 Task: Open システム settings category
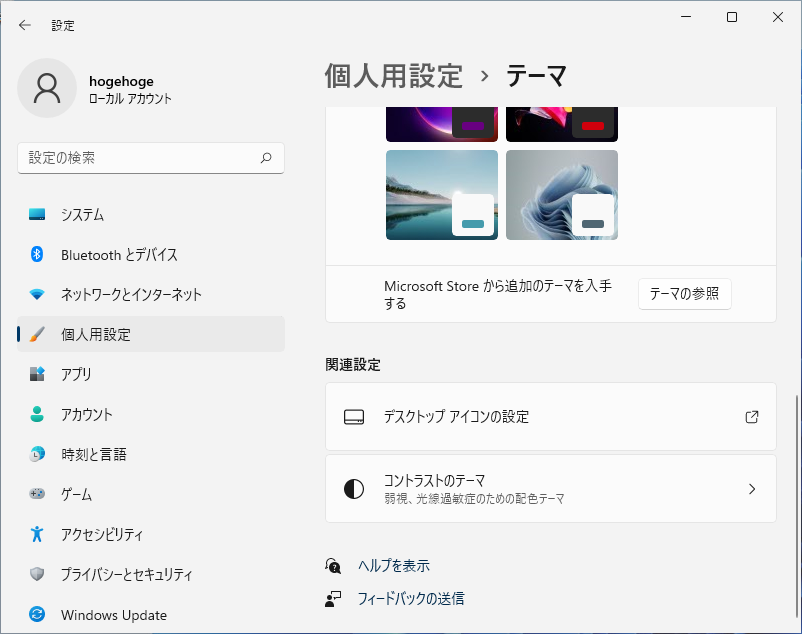click(151, 214)
